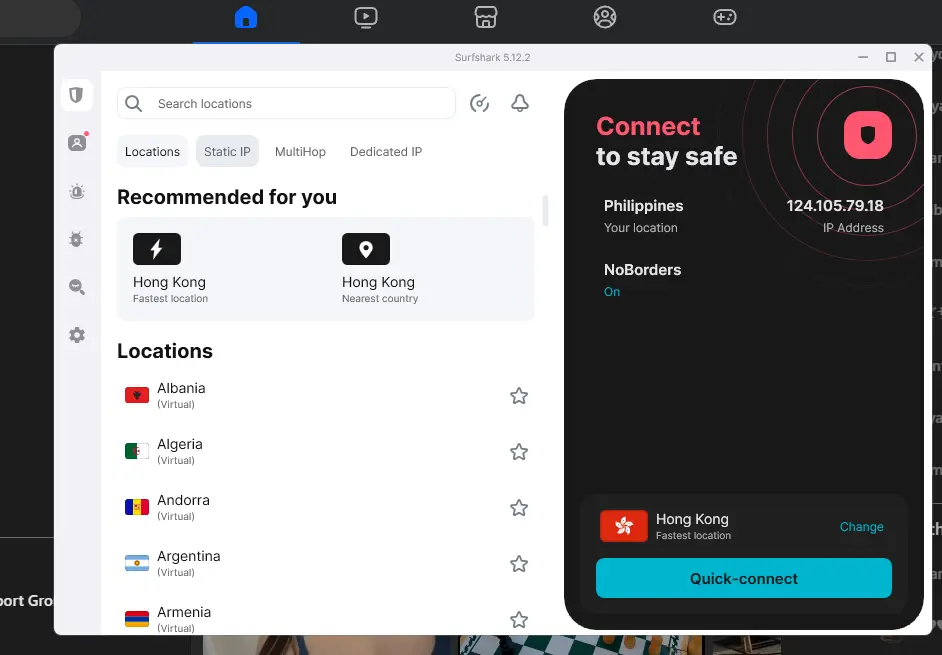Image resolution: width=942 pixels, height=655 pixels.
Task: Favorite Argentina with the star
Action: click(x=519, y=564)
